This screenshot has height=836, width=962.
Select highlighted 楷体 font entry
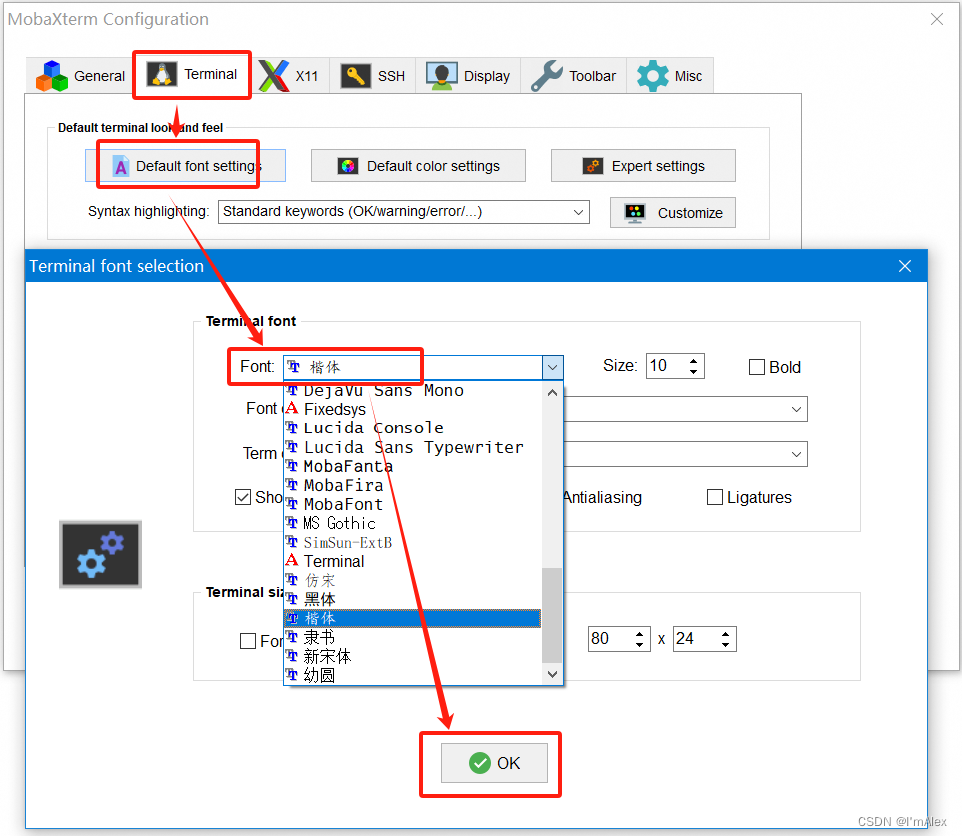pyautogui.click(x=413, y=618)
